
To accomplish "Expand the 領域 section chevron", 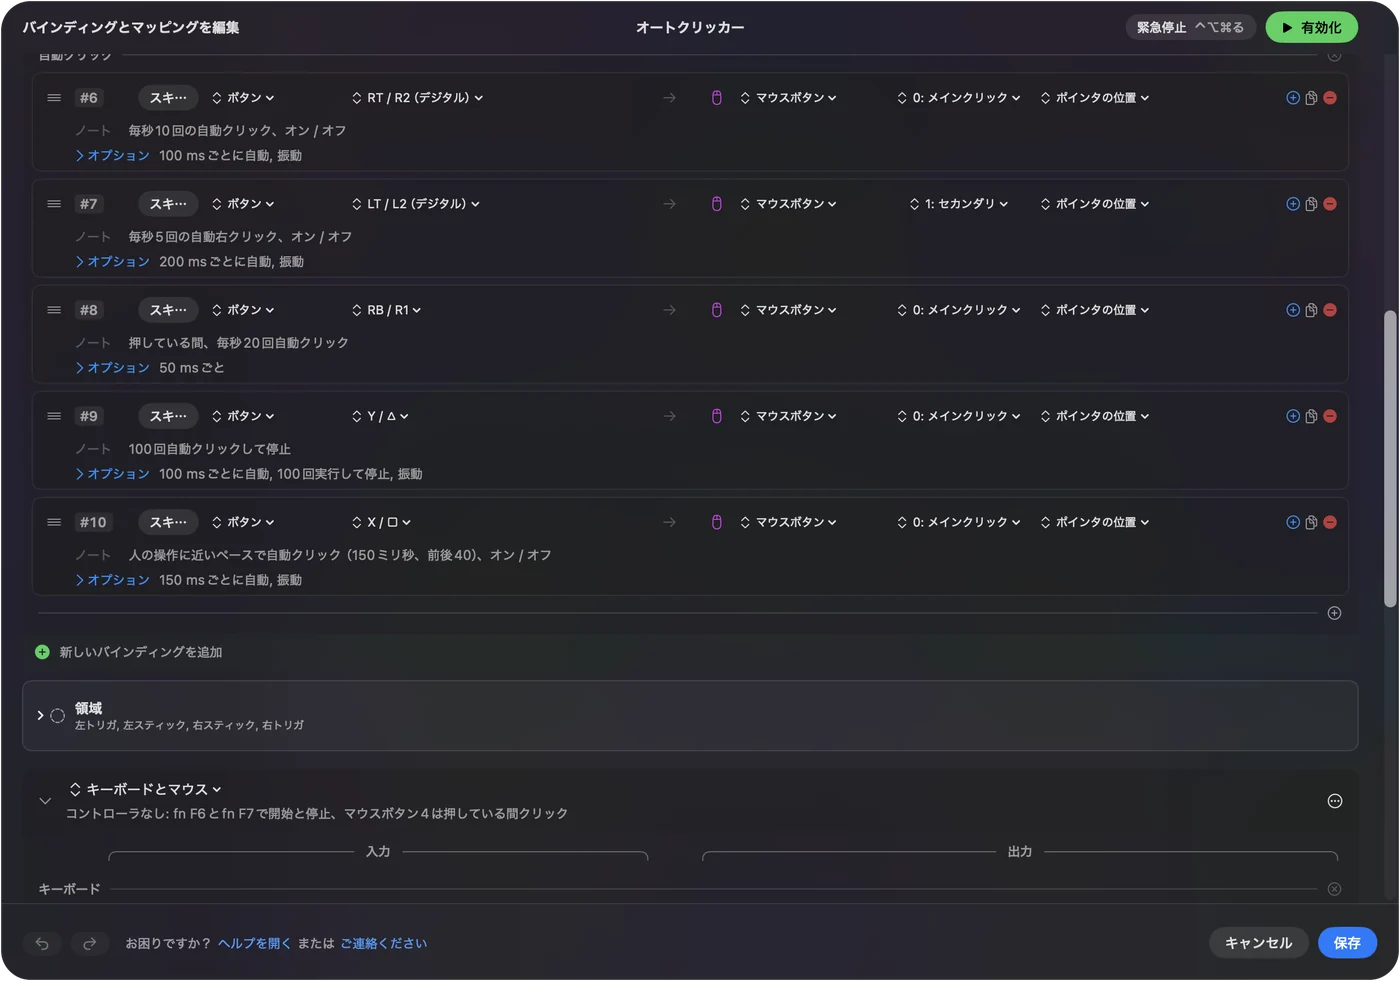I will (x=40, y=716).
